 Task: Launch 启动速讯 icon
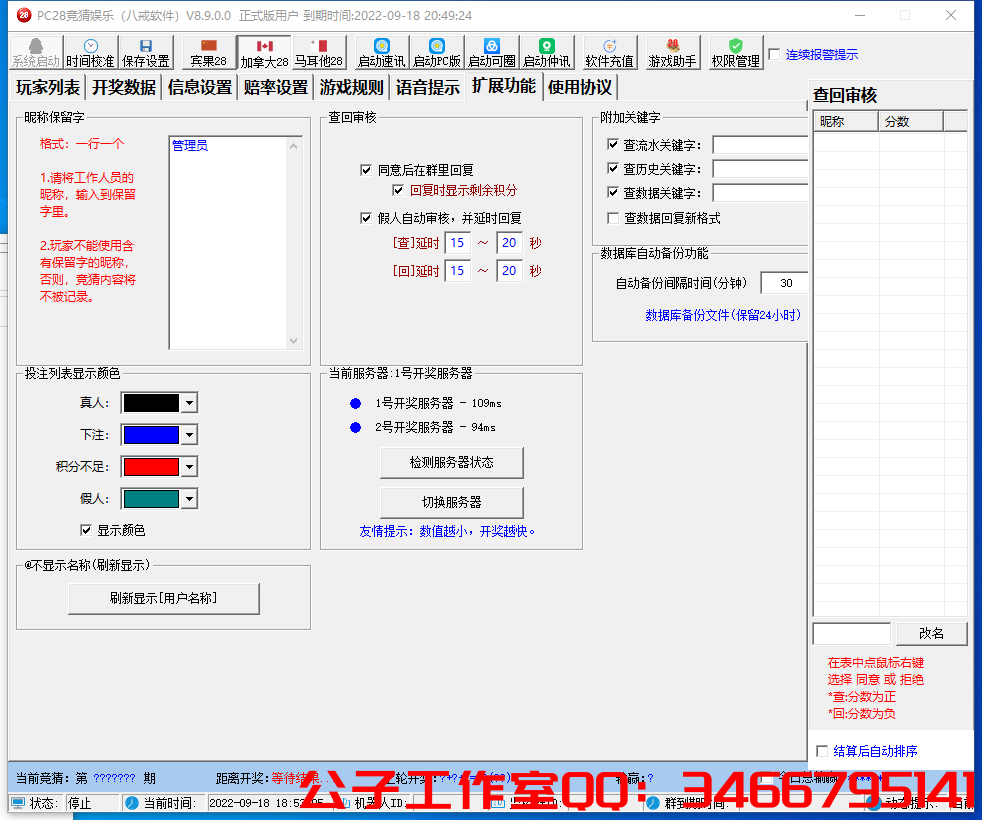click(381, 52)
